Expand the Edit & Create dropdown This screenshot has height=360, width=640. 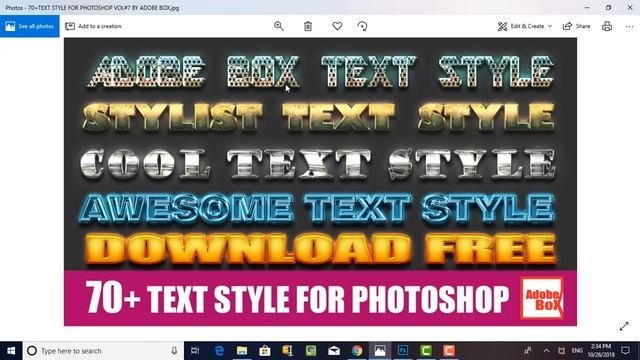(525, 26)
